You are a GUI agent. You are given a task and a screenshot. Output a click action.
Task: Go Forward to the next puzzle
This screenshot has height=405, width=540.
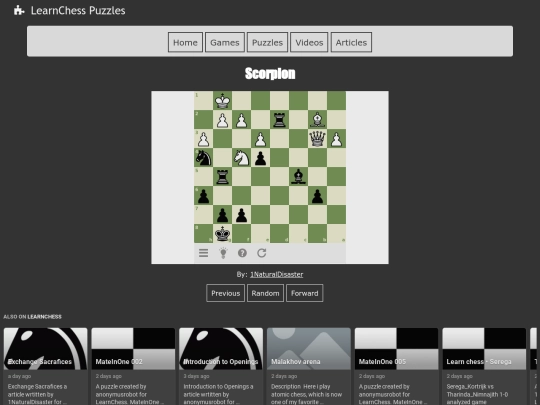coord(304,293)
